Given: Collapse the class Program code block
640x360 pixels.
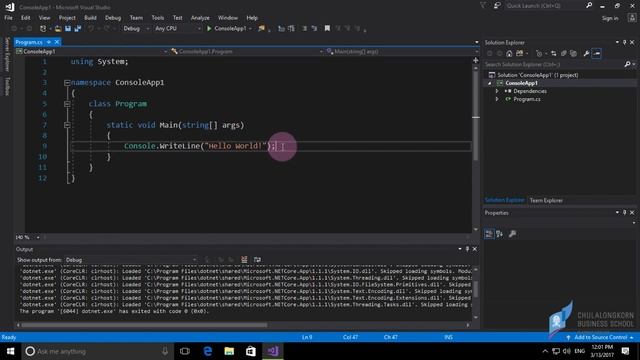Looking at the screenshot, I should (x=67, y=104).
